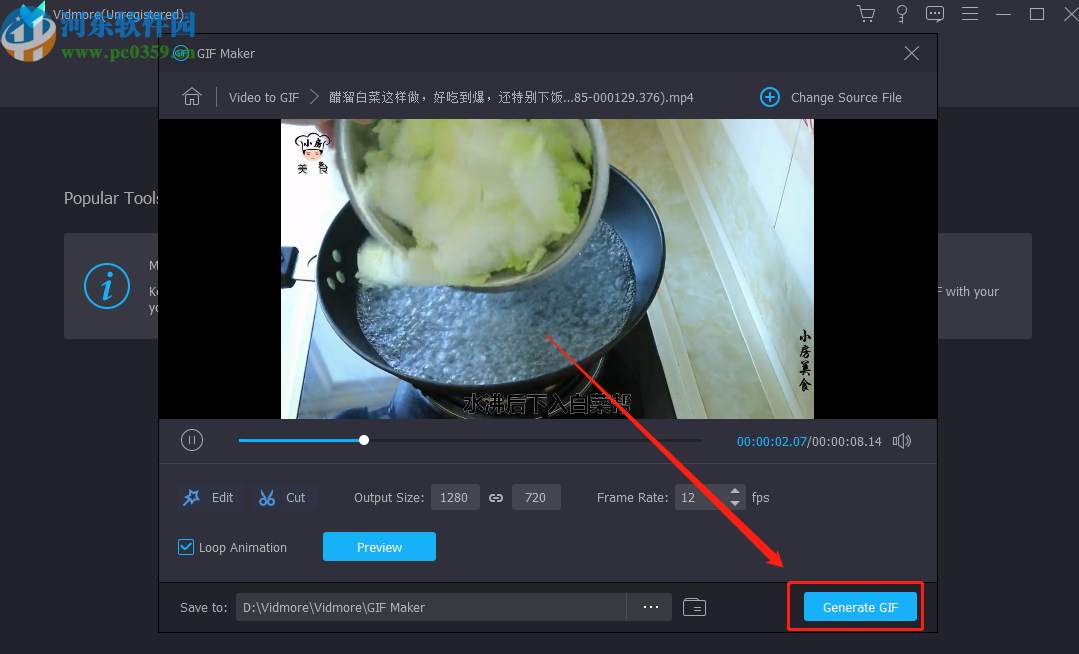This screenshot has height=654, width=1079.
Task: Browse save path with three-dots button
Action: point(650,607)
